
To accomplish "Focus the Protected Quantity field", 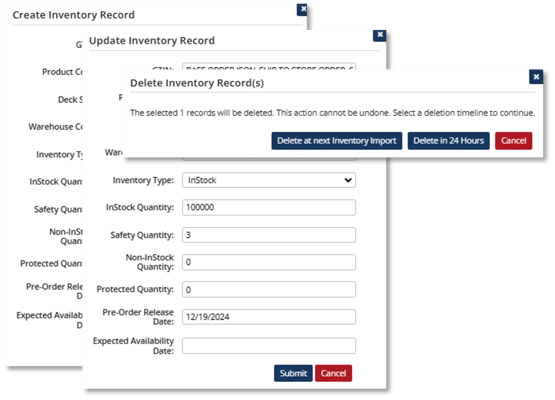I will point(269,290).
